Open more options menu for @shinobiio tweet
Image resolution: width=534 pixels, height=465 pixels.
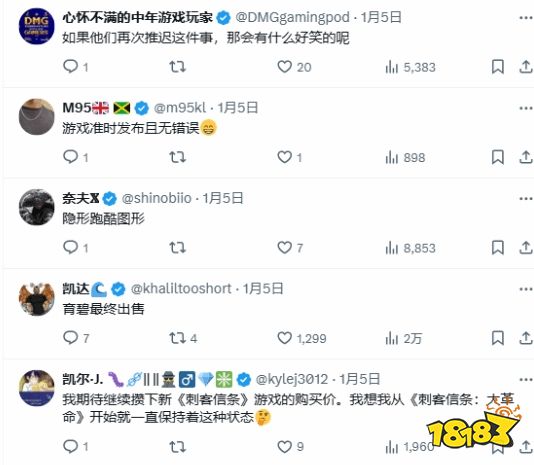point(525,199)
